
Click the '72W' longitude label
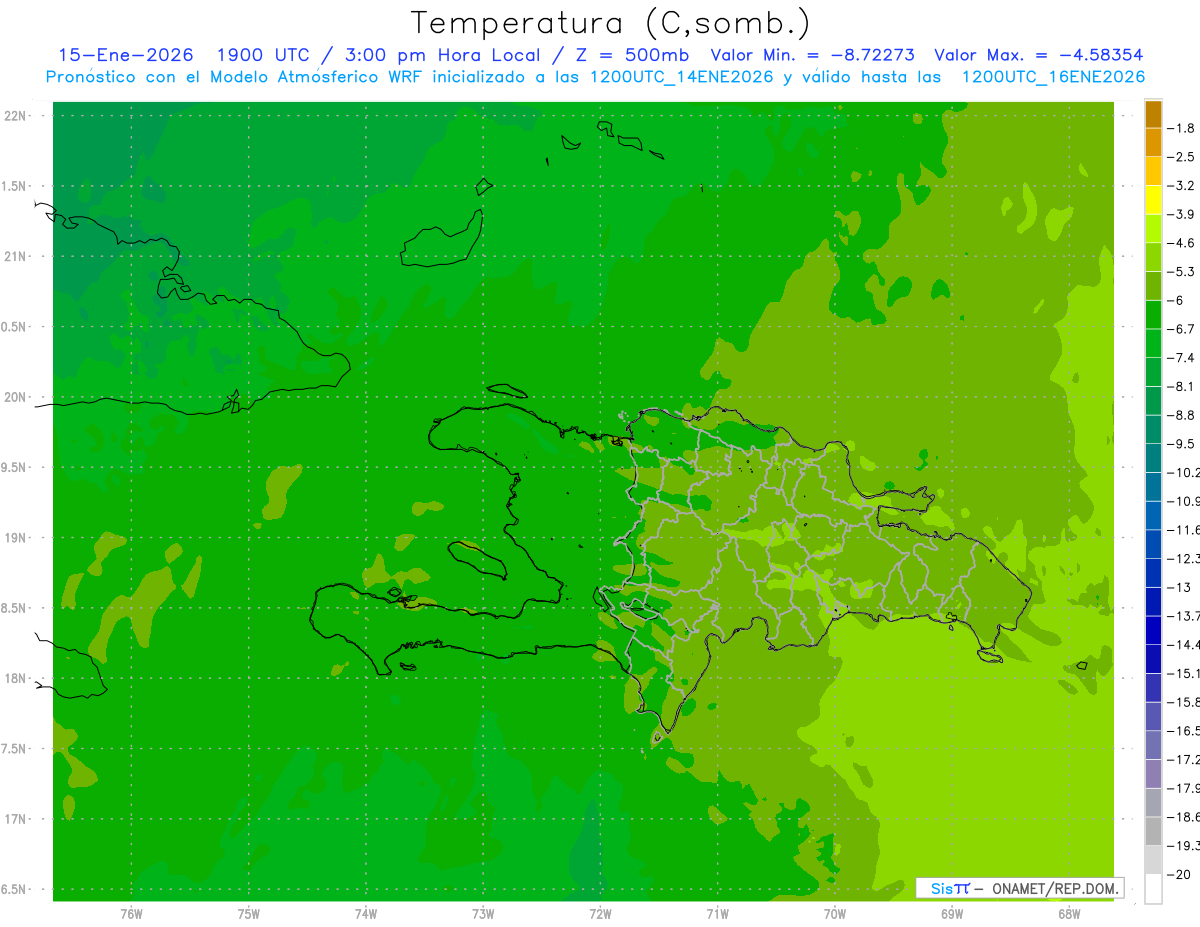pyautogui.click(x=600, y=914)
